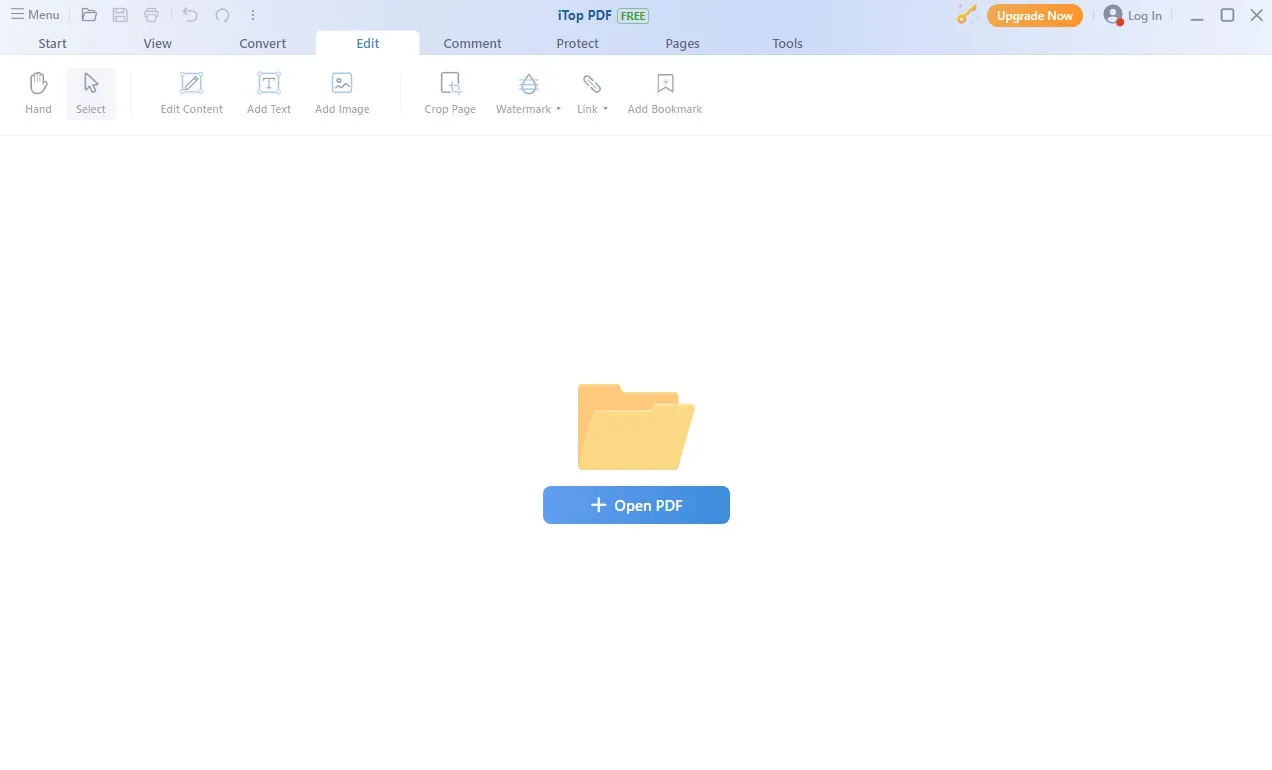Choose the Crop Page tool

point(450,94)
